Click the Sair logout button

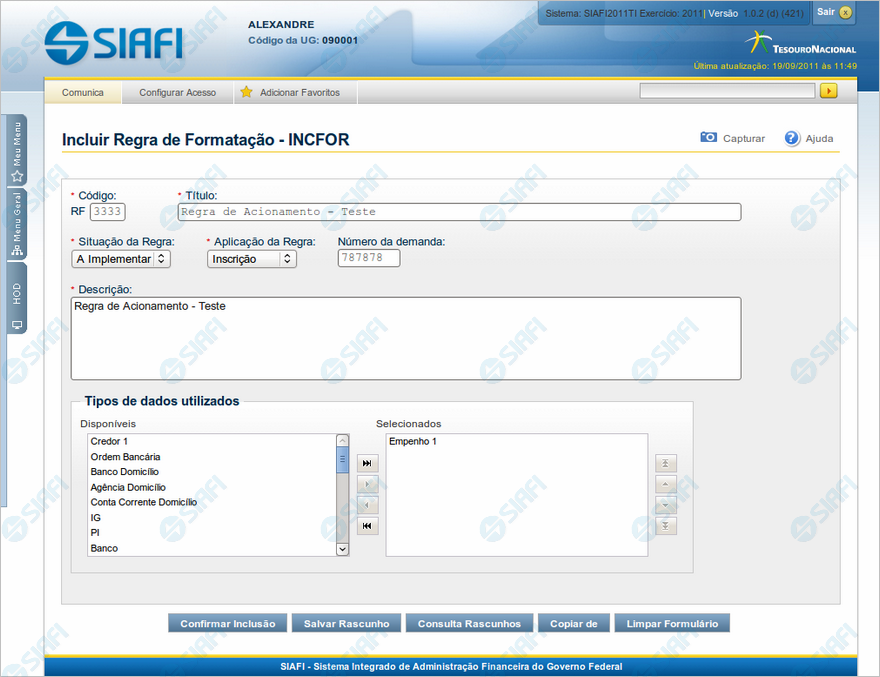834,12
